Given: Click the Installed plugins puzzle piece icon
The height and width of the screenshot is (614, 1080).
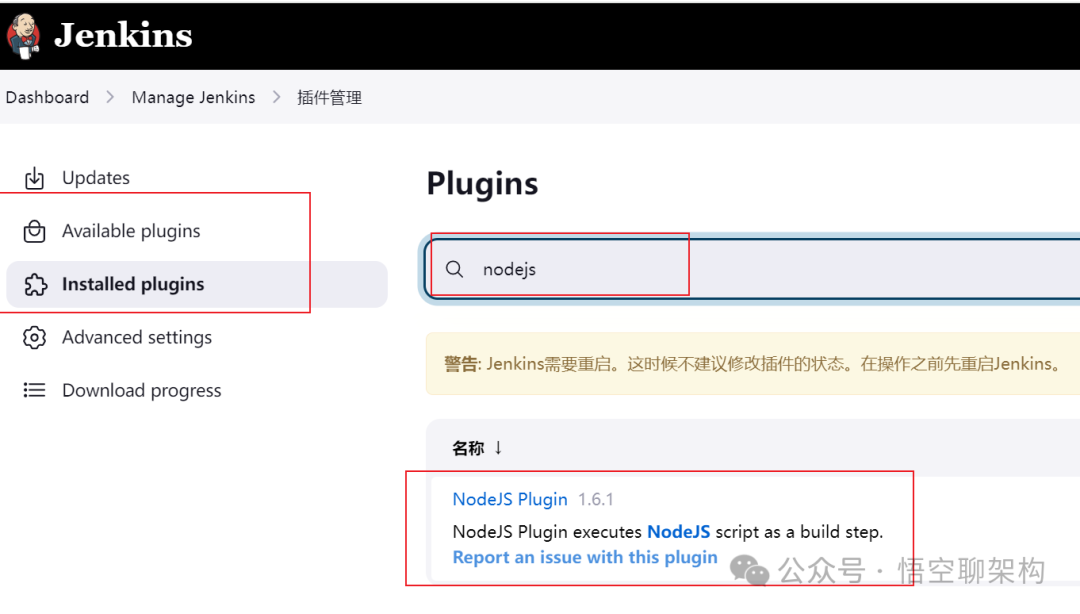Looking at the screenshot, I should (35, 285).
